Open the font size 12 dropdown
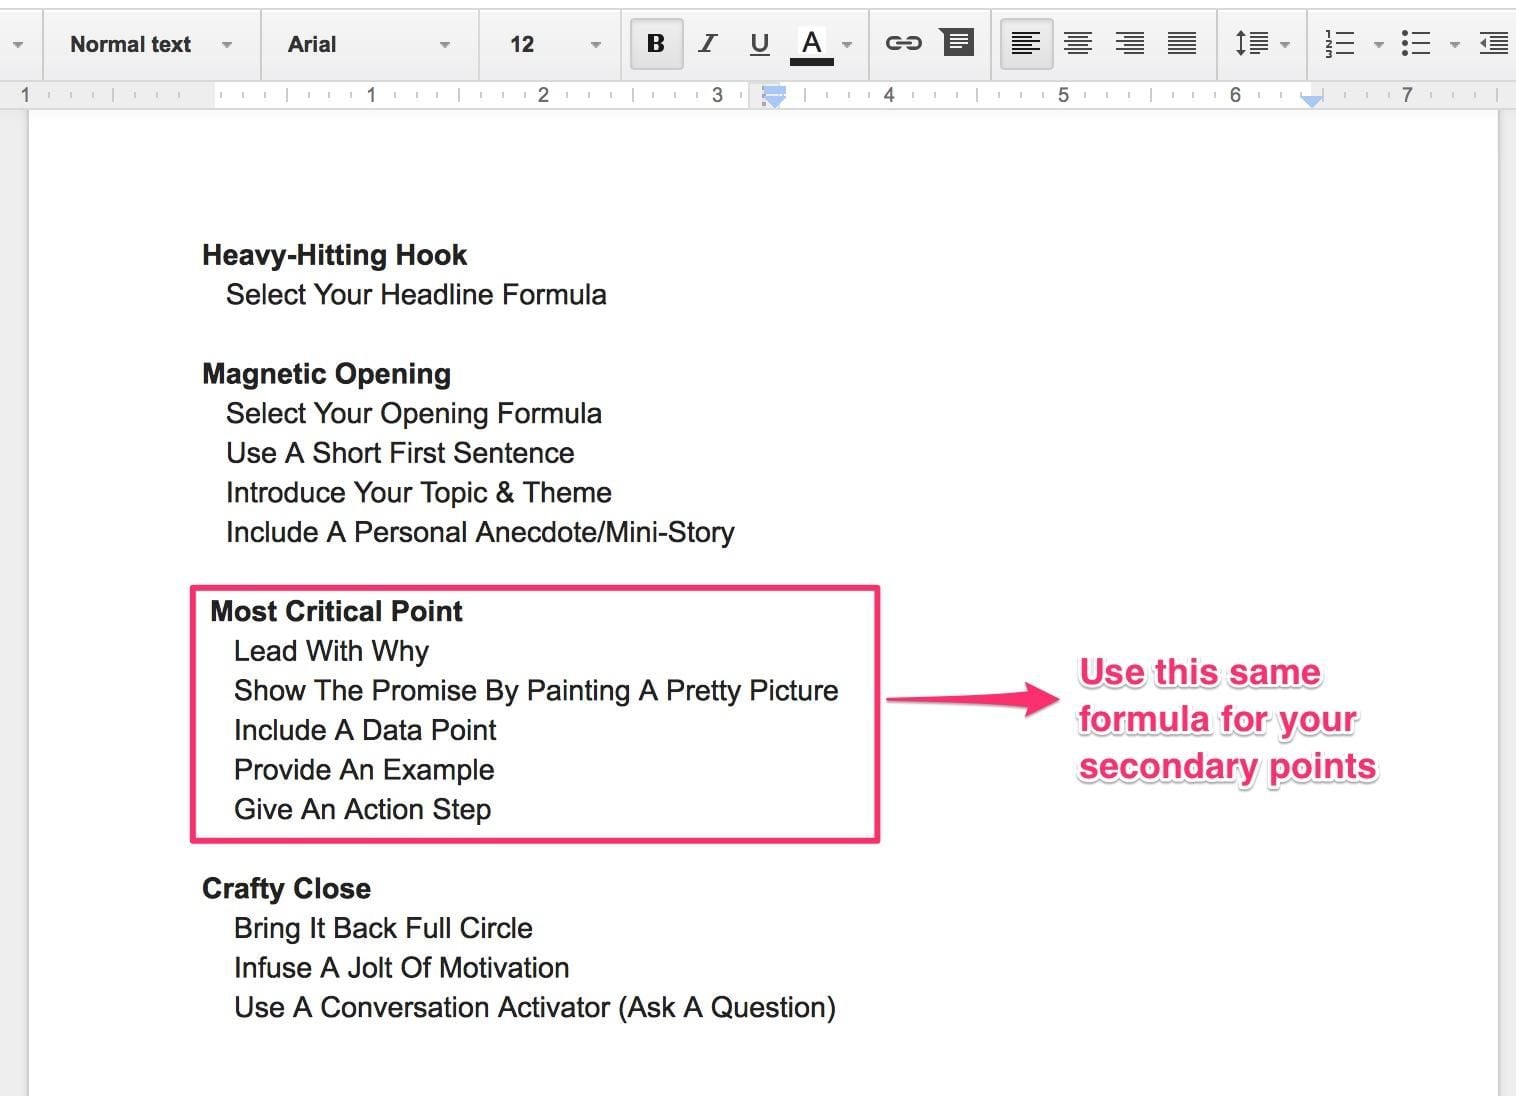Screen dimensions: 1516x1096 point(548,43)
